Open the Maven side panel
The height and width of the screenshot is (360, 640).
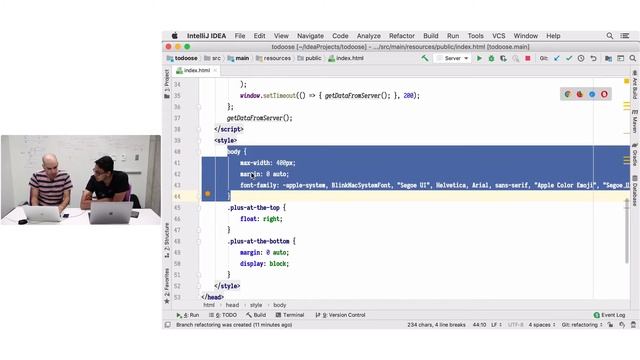coord(635,121)
